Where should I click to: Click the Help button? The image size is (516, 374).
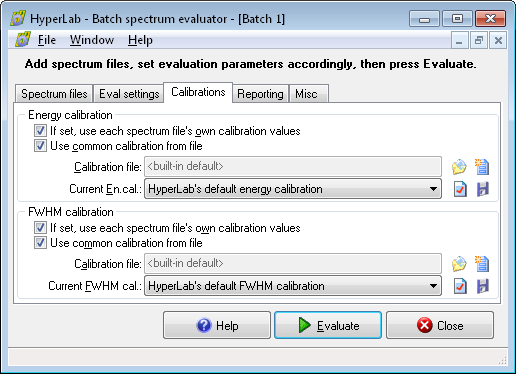[217, 325]
